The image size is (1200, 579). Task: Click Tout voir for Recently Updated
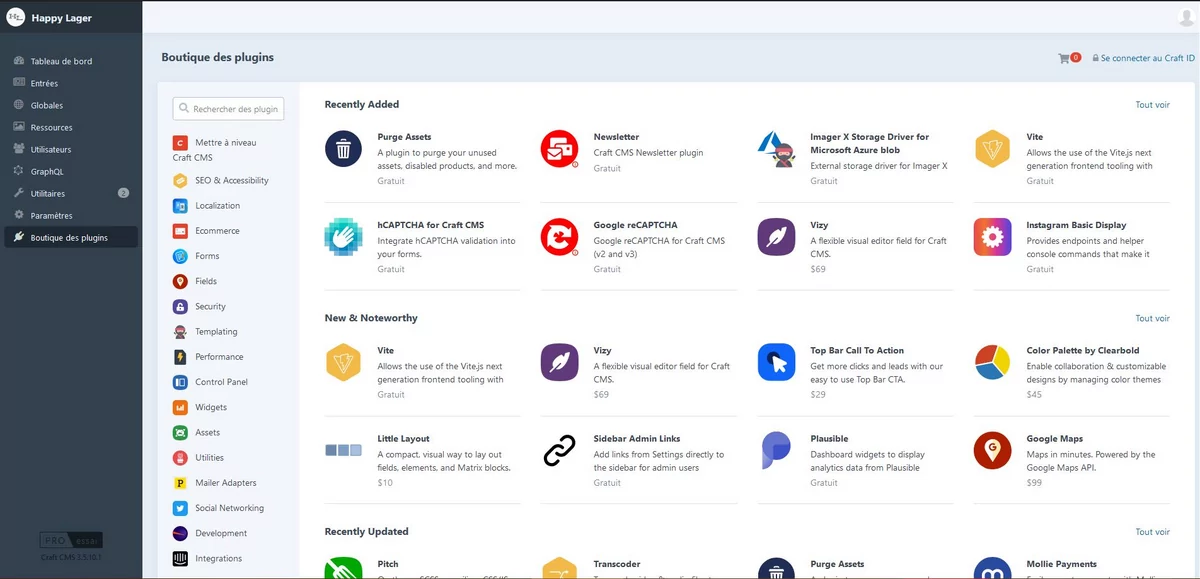tap(1152, 533)
